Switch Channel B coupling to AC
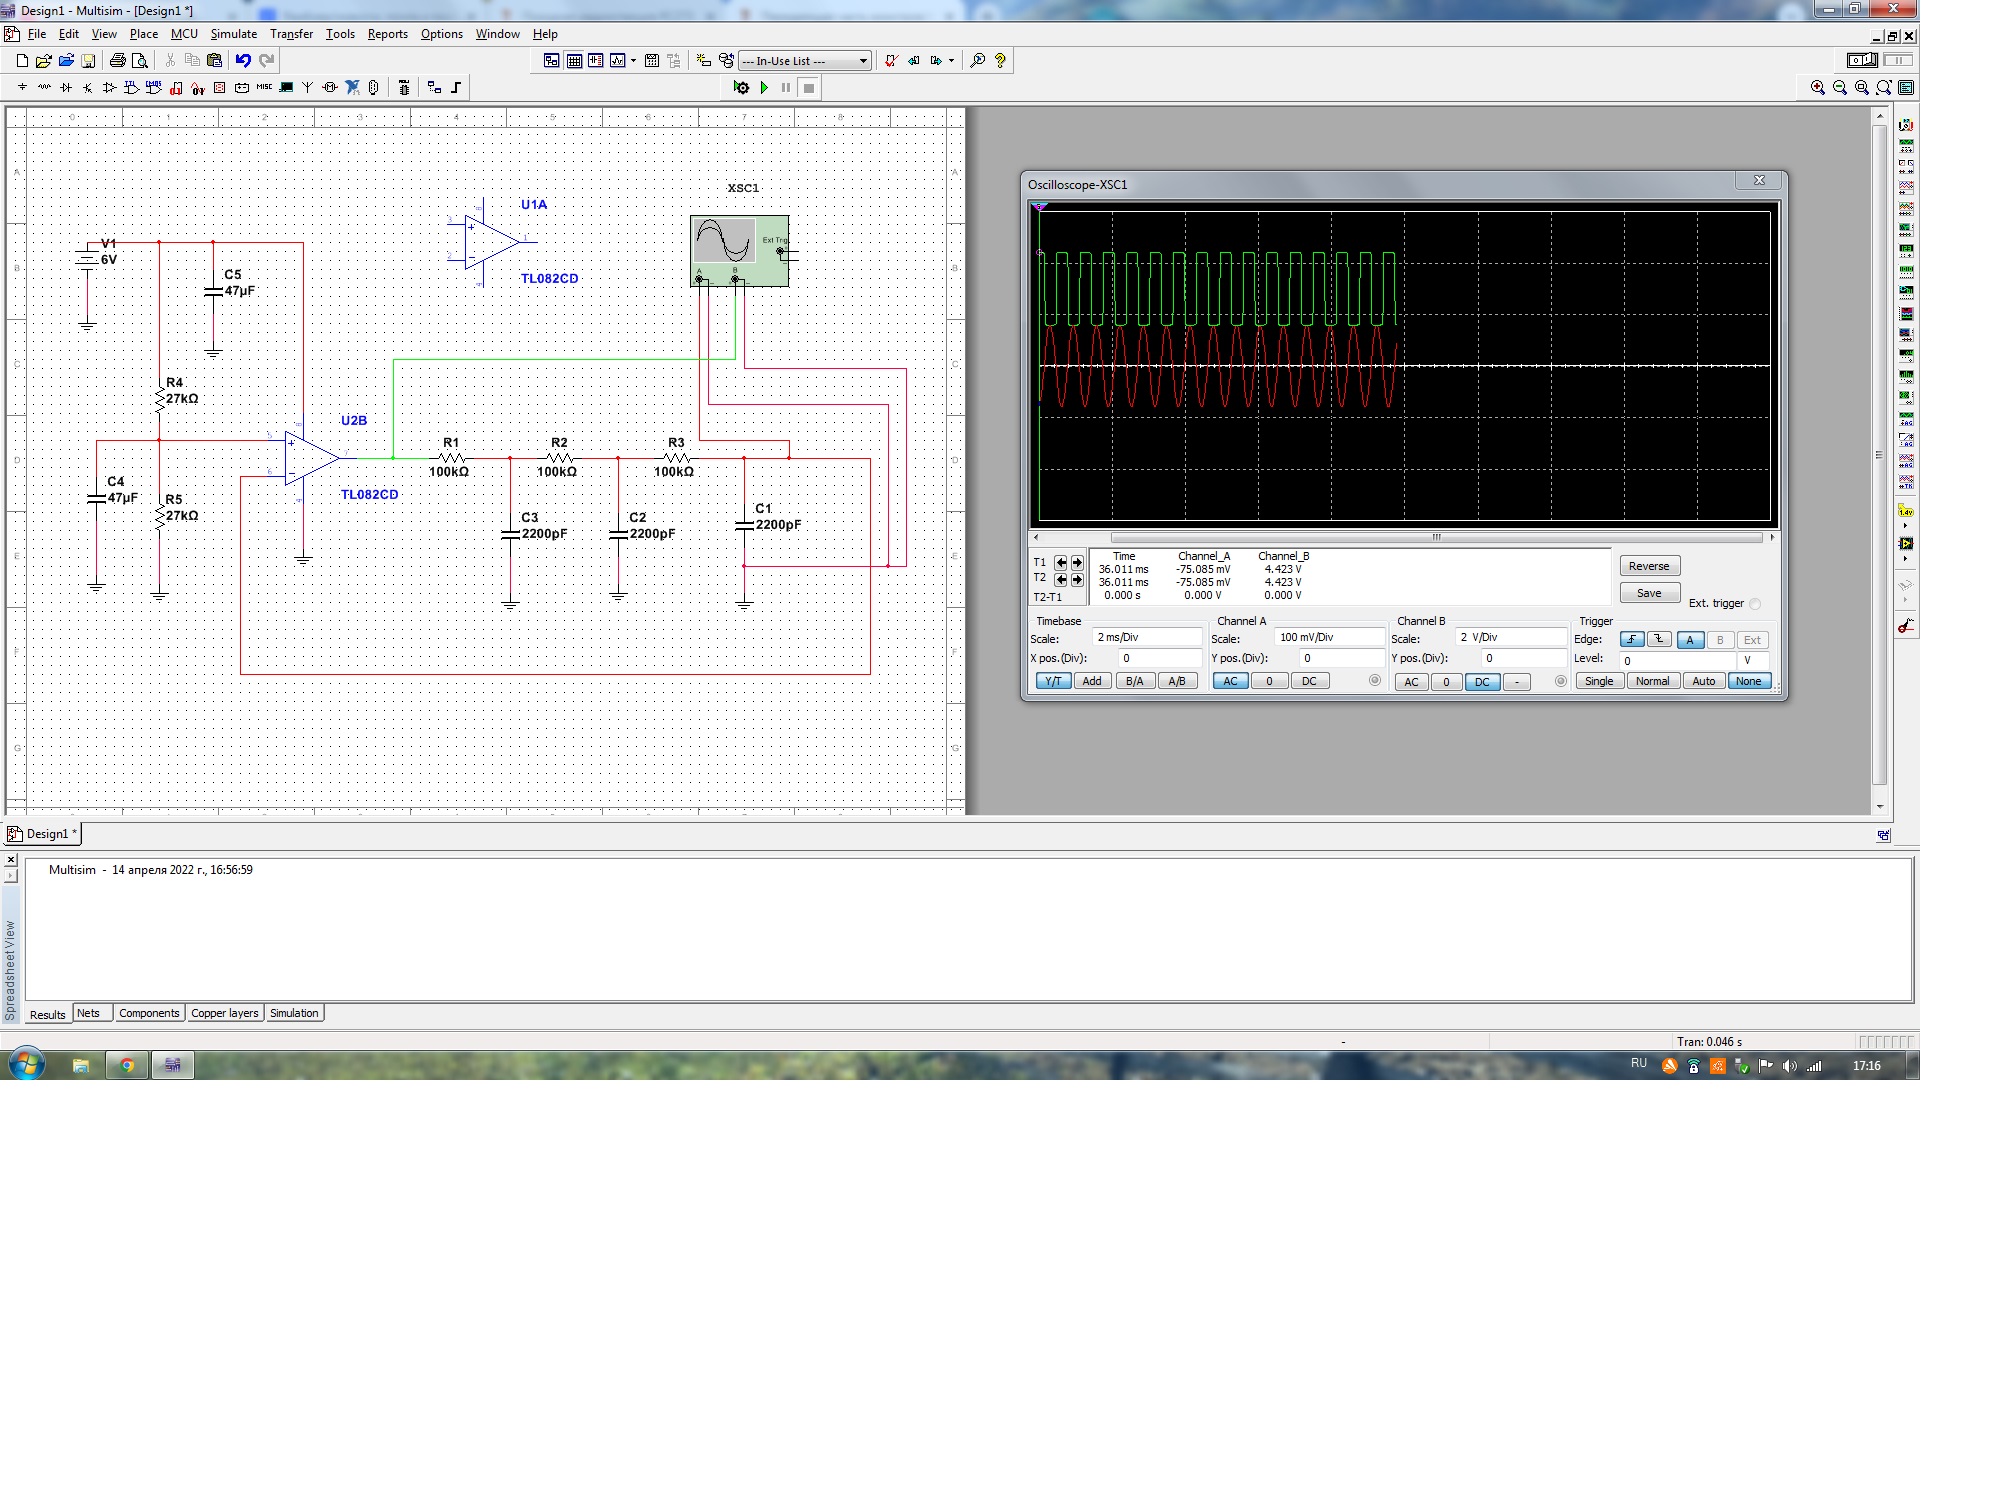The height and width of the screenshot is (1500, 2000). (1411, 682)
